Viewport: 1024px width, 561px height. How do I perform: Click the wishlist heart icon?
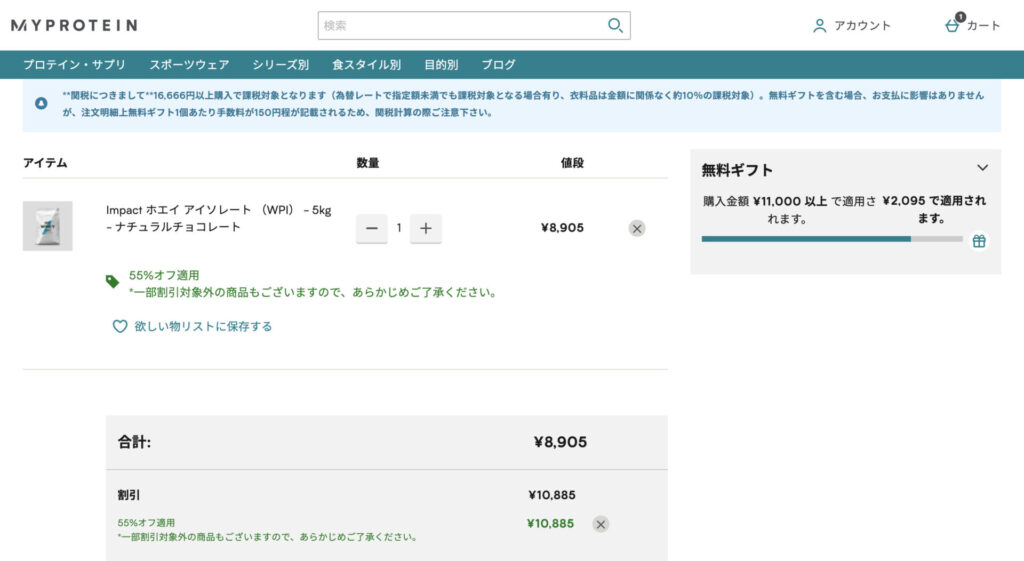pos(120,326)
